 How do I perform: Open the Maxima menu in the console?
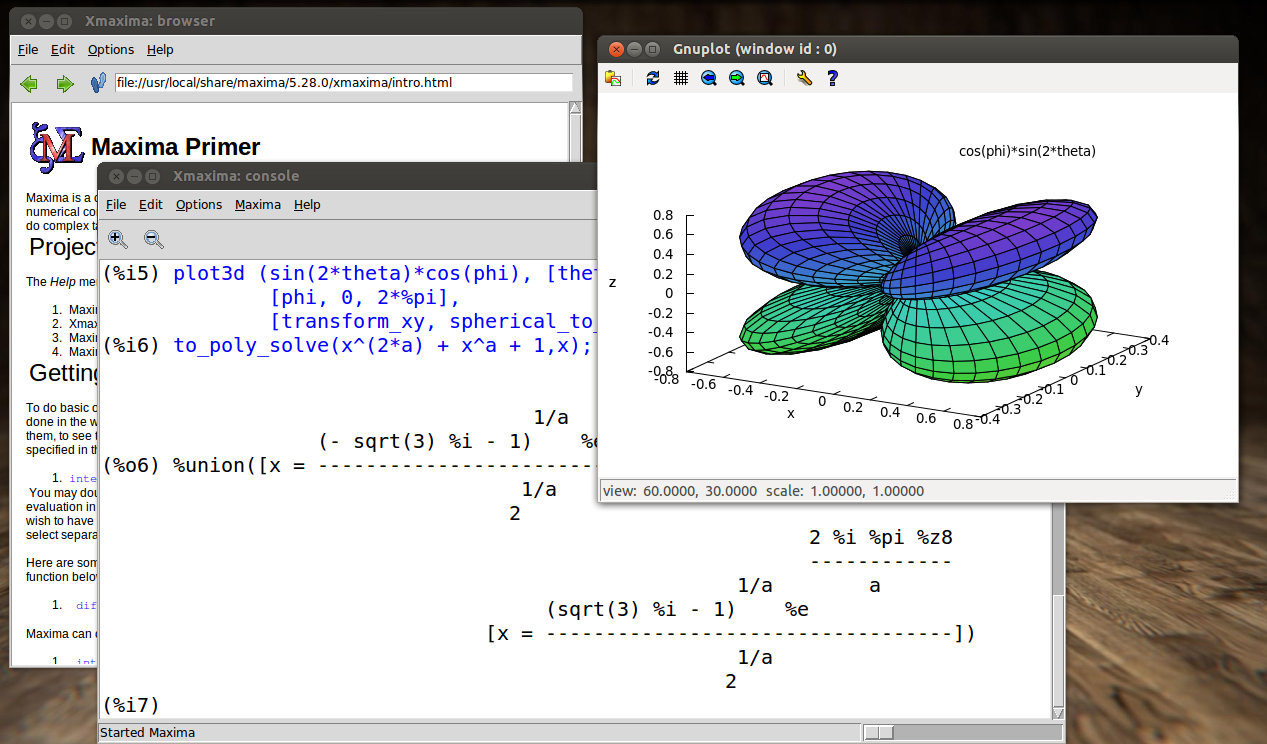coord(258,205)
